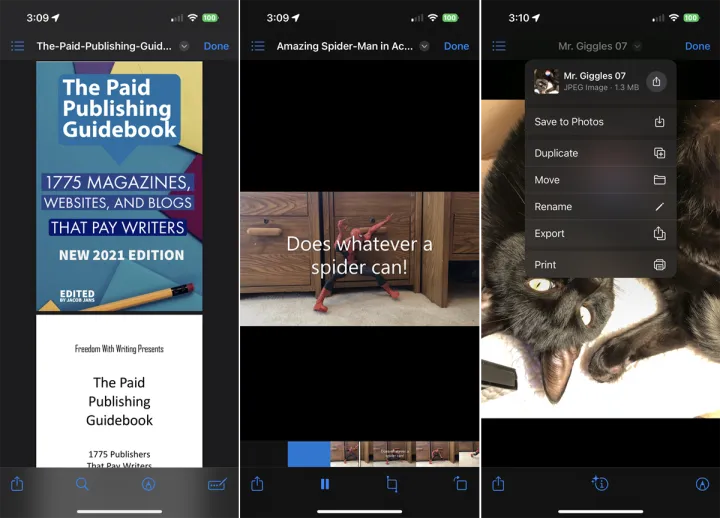Tap Done on the Spider-Man video
The width and height of the screenshot is (720, 518).
point(456,46)
